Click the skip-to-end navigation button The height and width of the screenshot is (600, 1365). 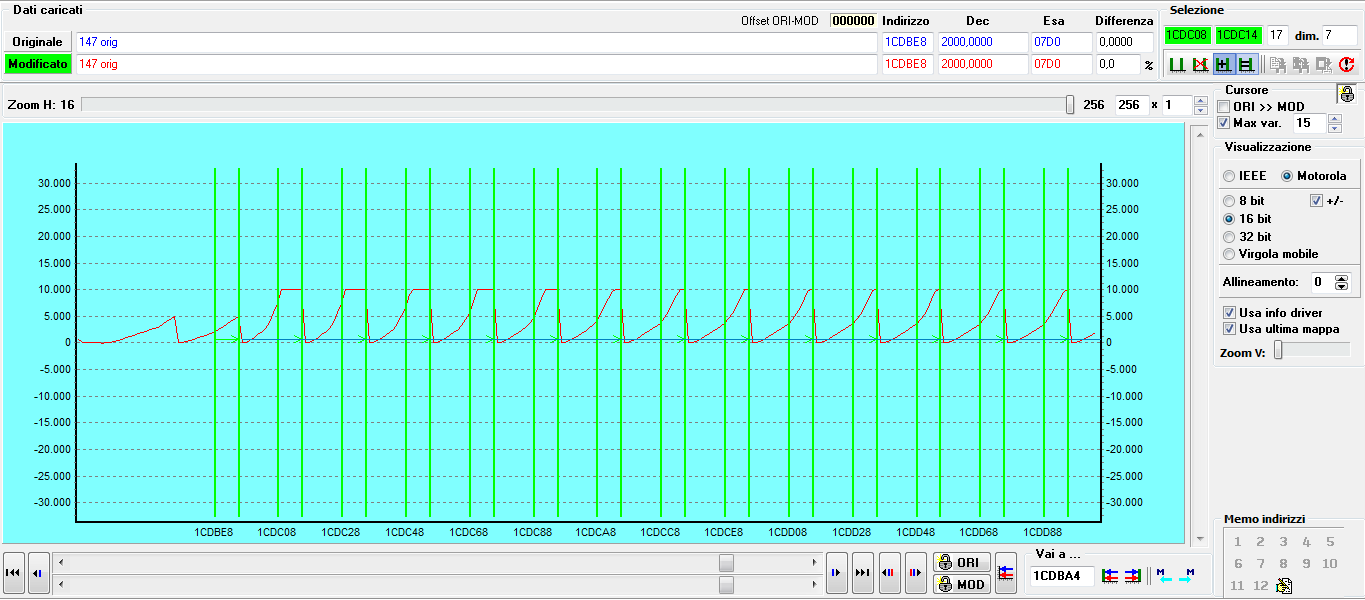[862, 573]
